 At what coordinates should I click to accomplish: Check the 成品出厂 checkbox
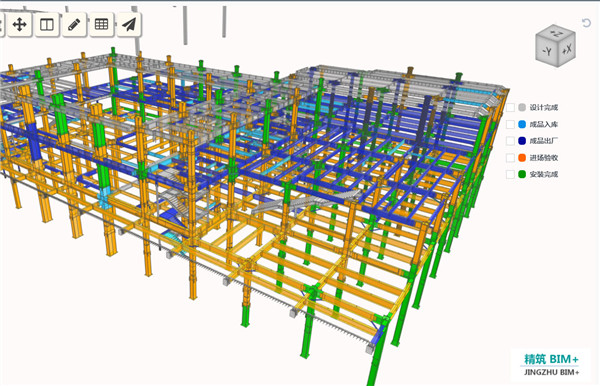click(x=510, y=141)
